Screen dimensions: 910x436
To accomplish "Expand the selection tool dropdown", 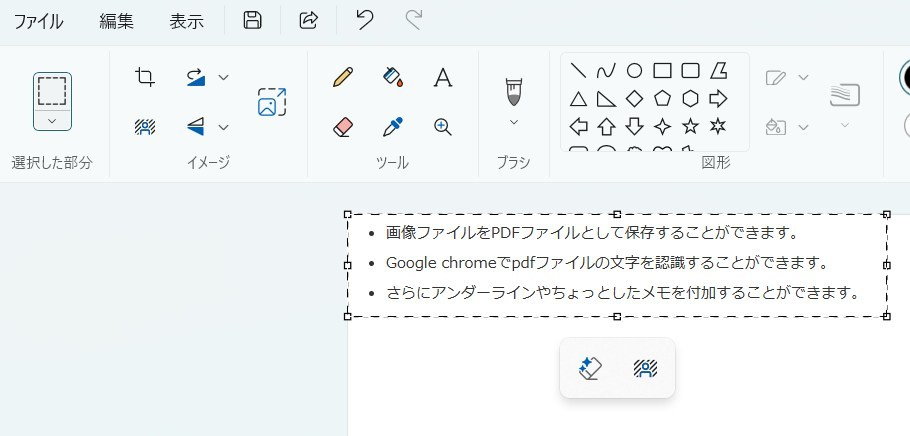I will [52, 120].
